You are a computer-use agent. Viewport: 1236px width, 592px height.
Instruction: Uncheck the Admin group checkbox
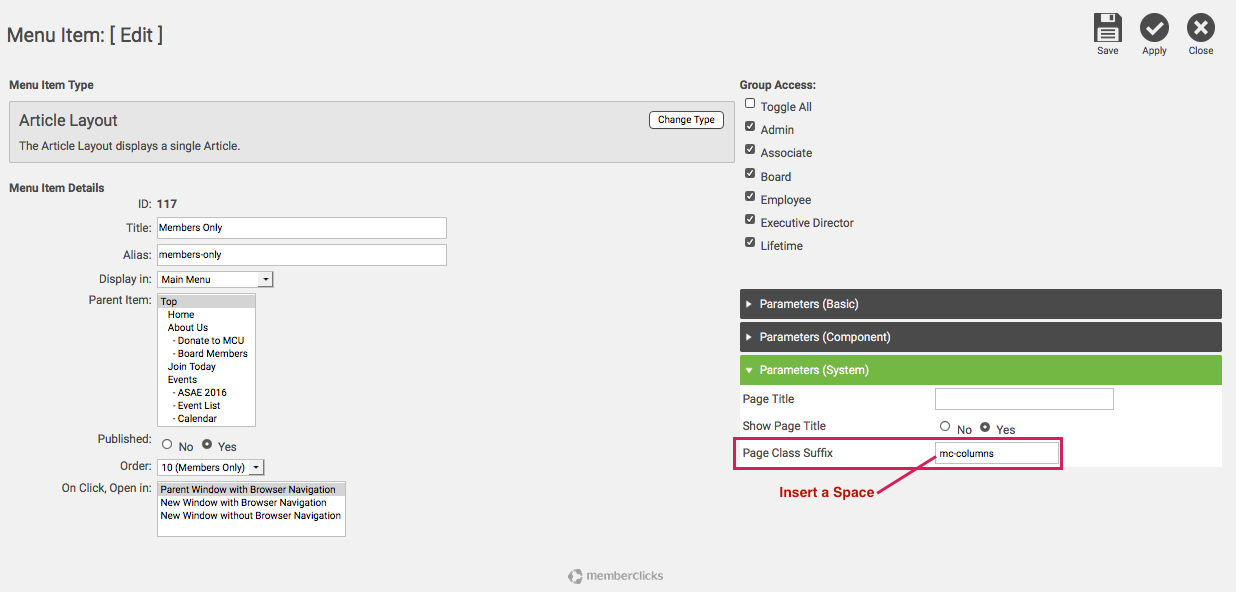pyautogui.click(x=750, y=127)
